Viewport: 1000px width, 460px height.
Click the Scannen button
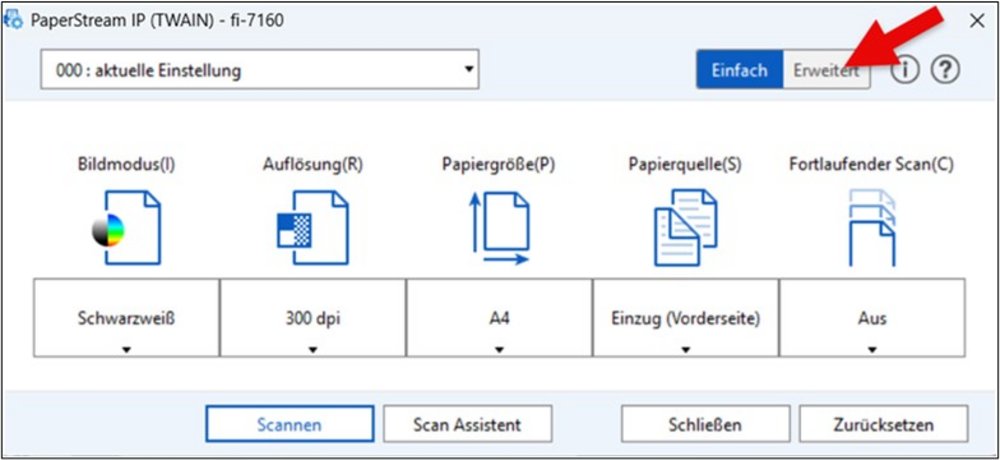(x=290, y=424)
